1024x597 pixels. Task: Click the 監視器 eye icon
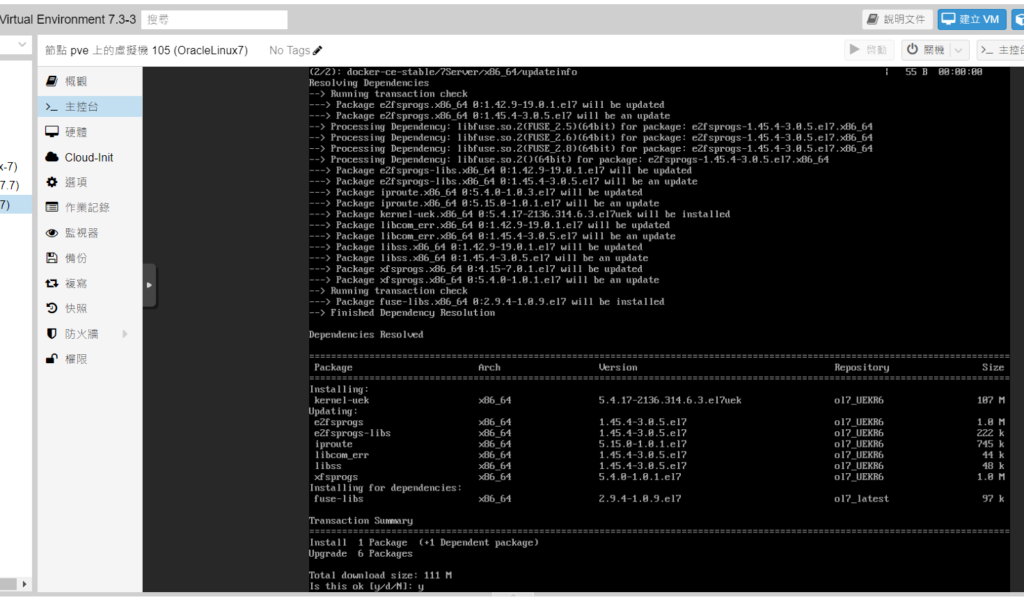52,233
